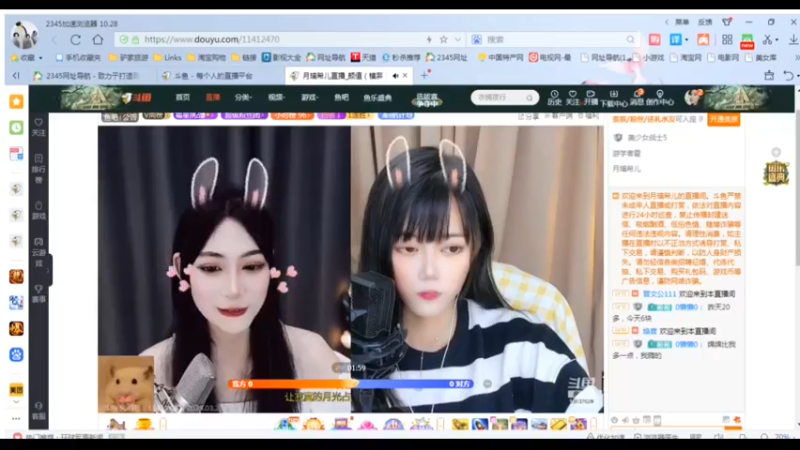Open the browser downloads arrow icon
Image resolution: width=800 pixels, height=450 pixels.
793,39
